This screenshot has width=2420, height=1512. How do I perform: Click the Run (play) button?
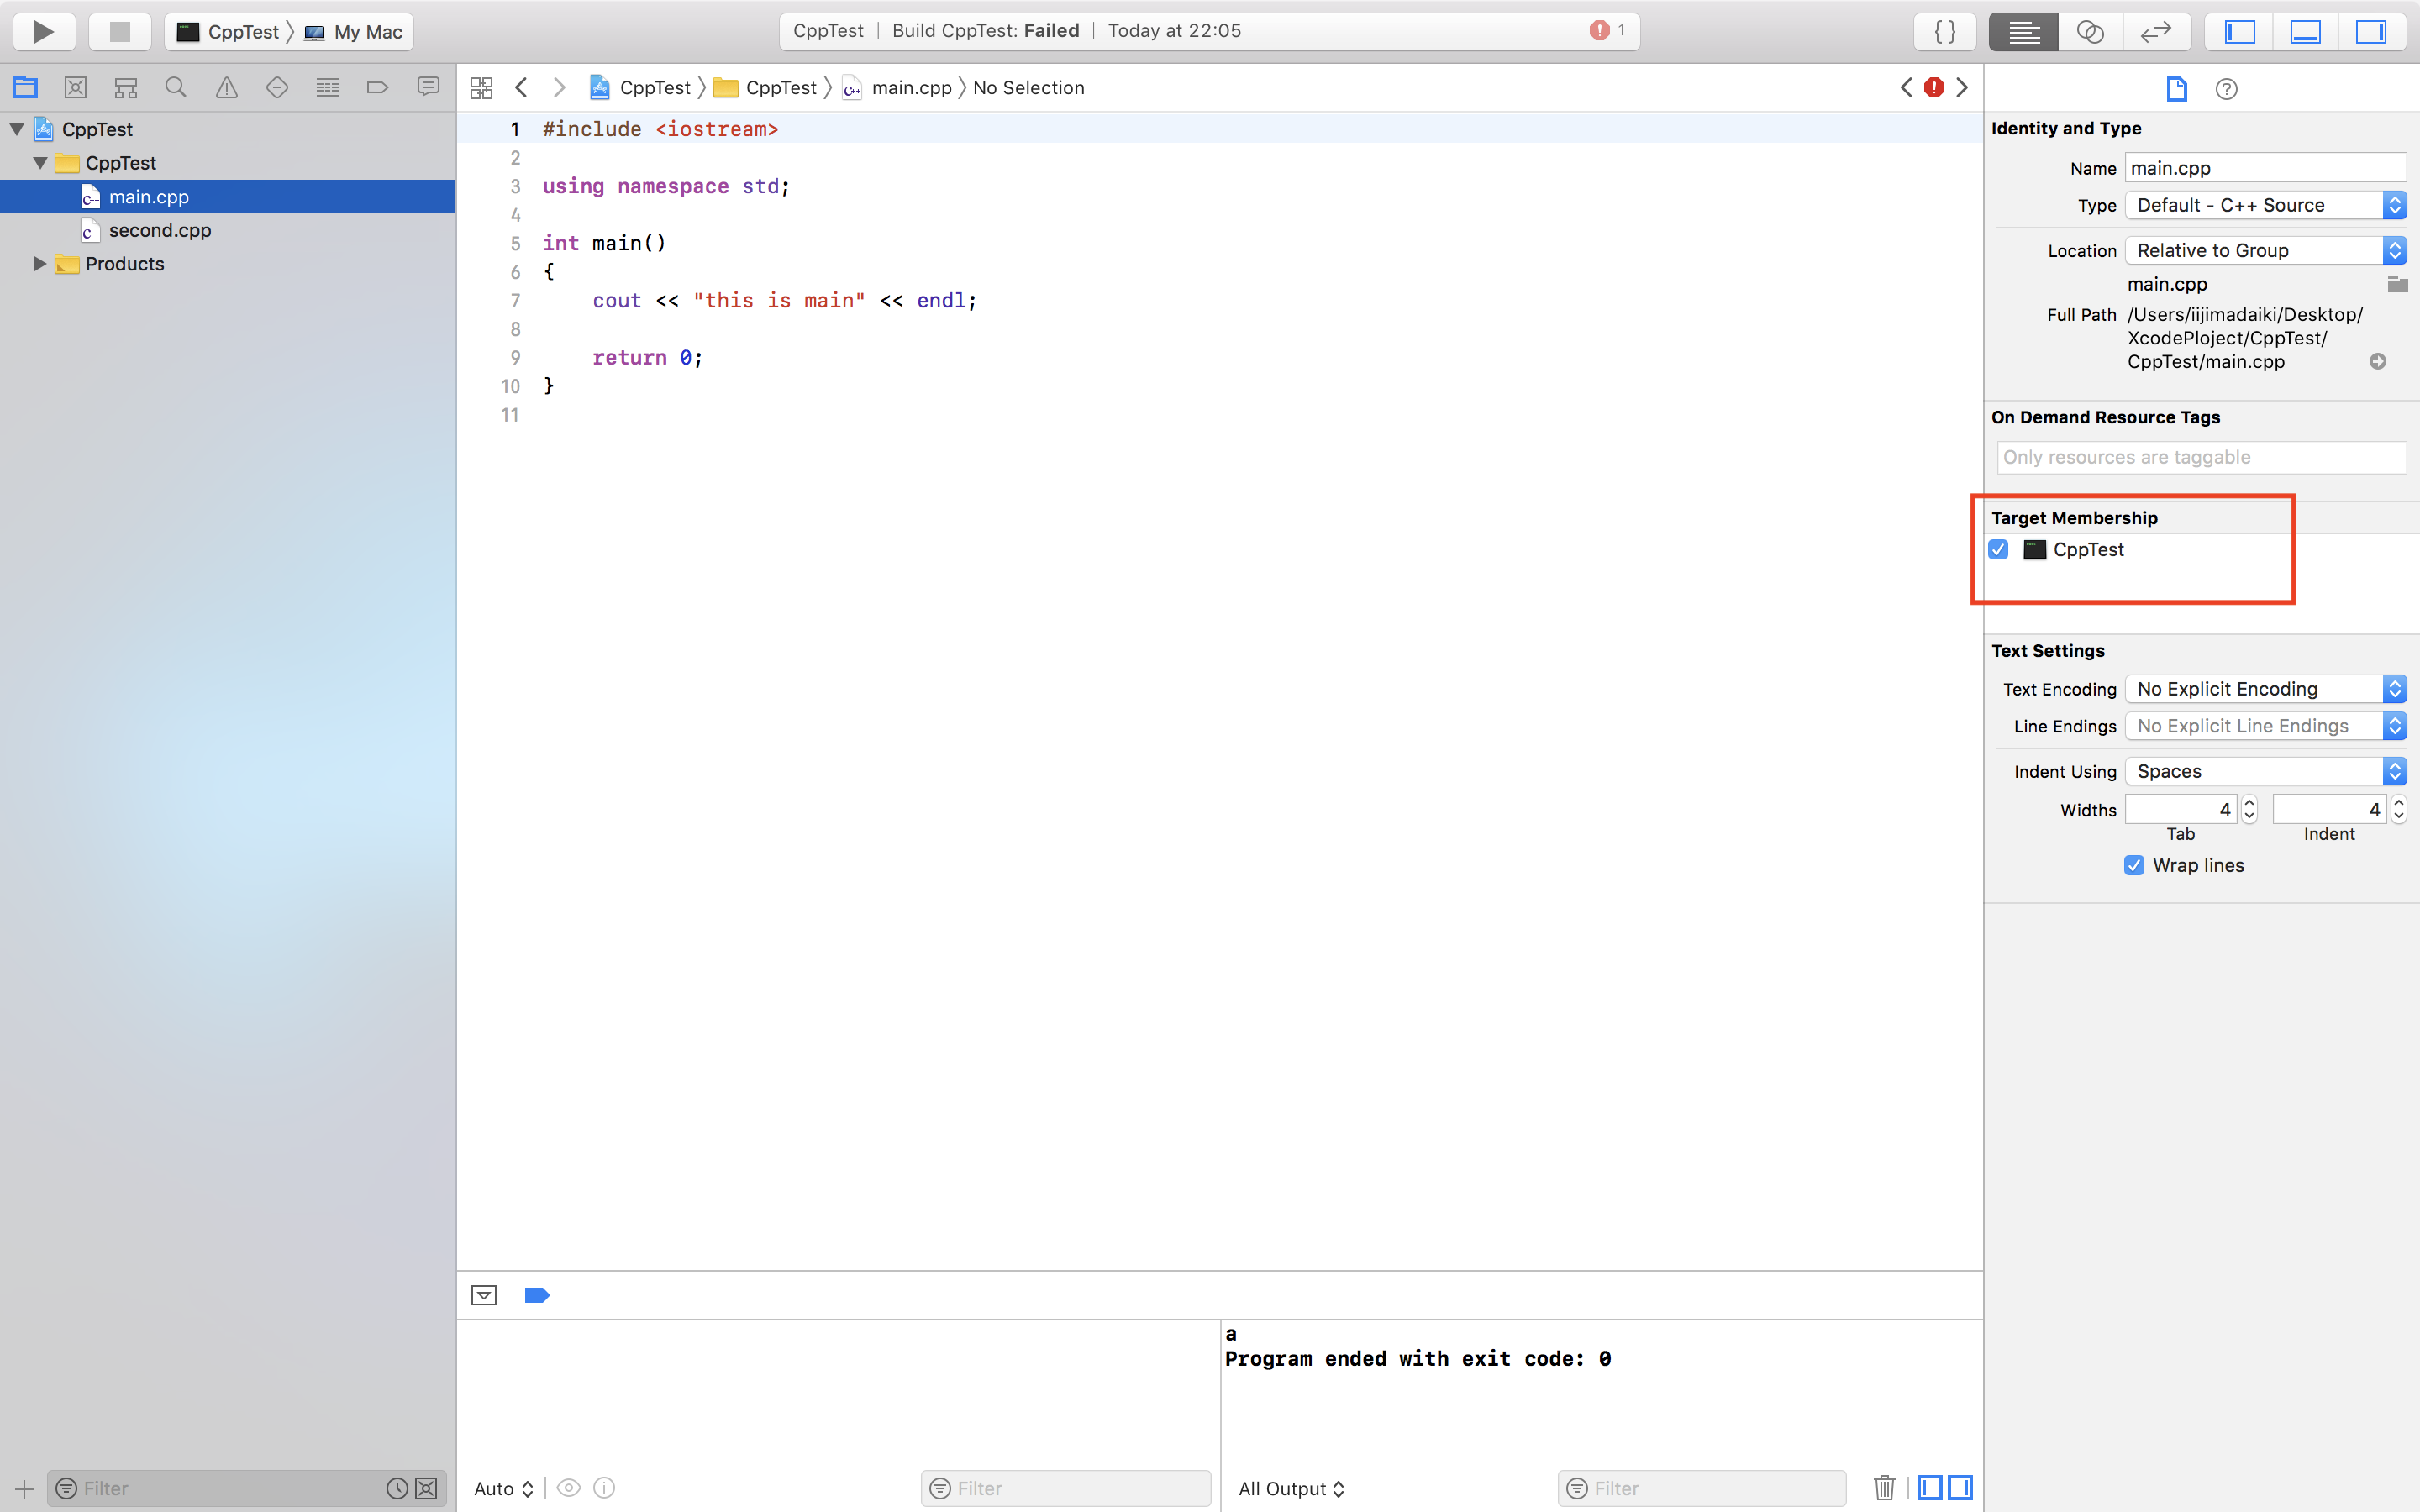(43, 31)
